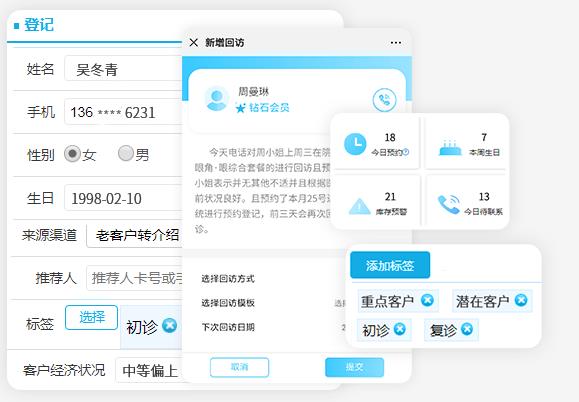Click the warning triangle icon for 库存预警

360,206
